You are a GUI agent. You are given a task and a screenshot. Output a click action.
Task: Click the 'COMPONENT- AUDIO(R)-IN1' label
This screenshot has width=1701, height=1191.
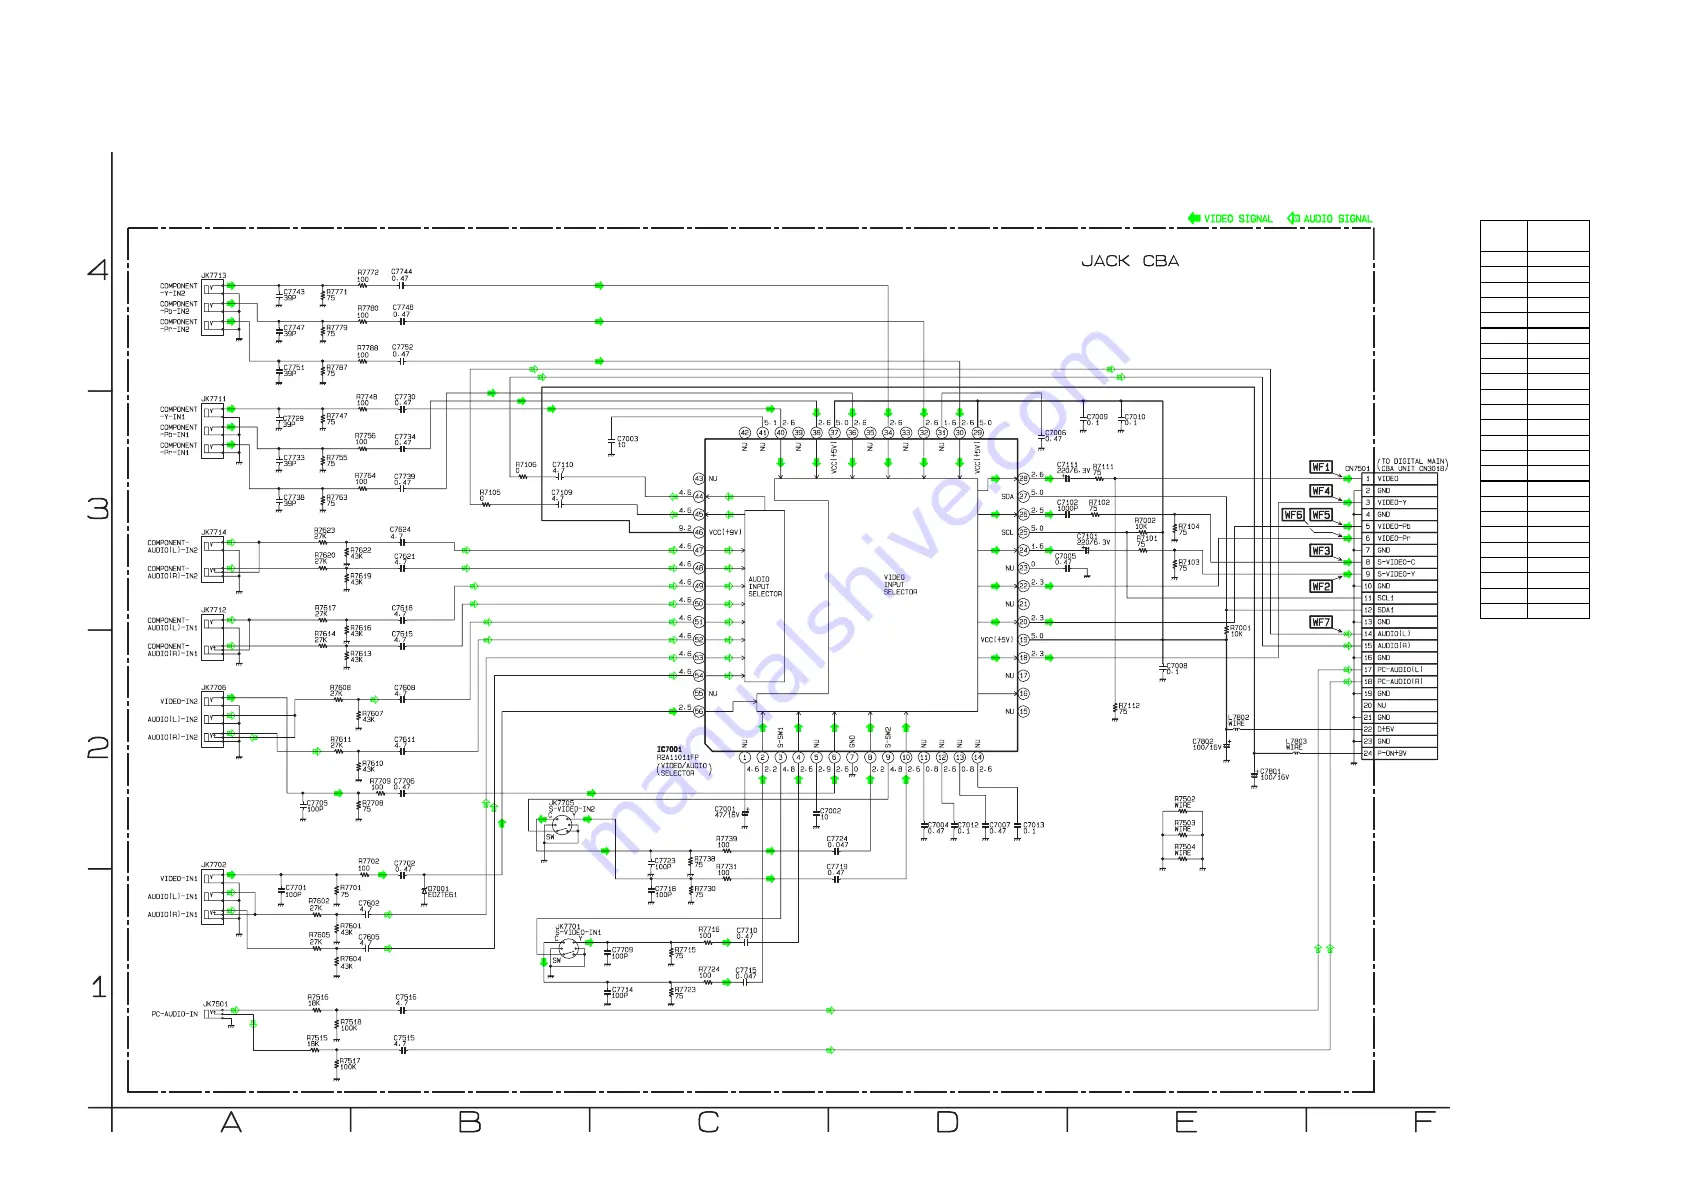172,650
